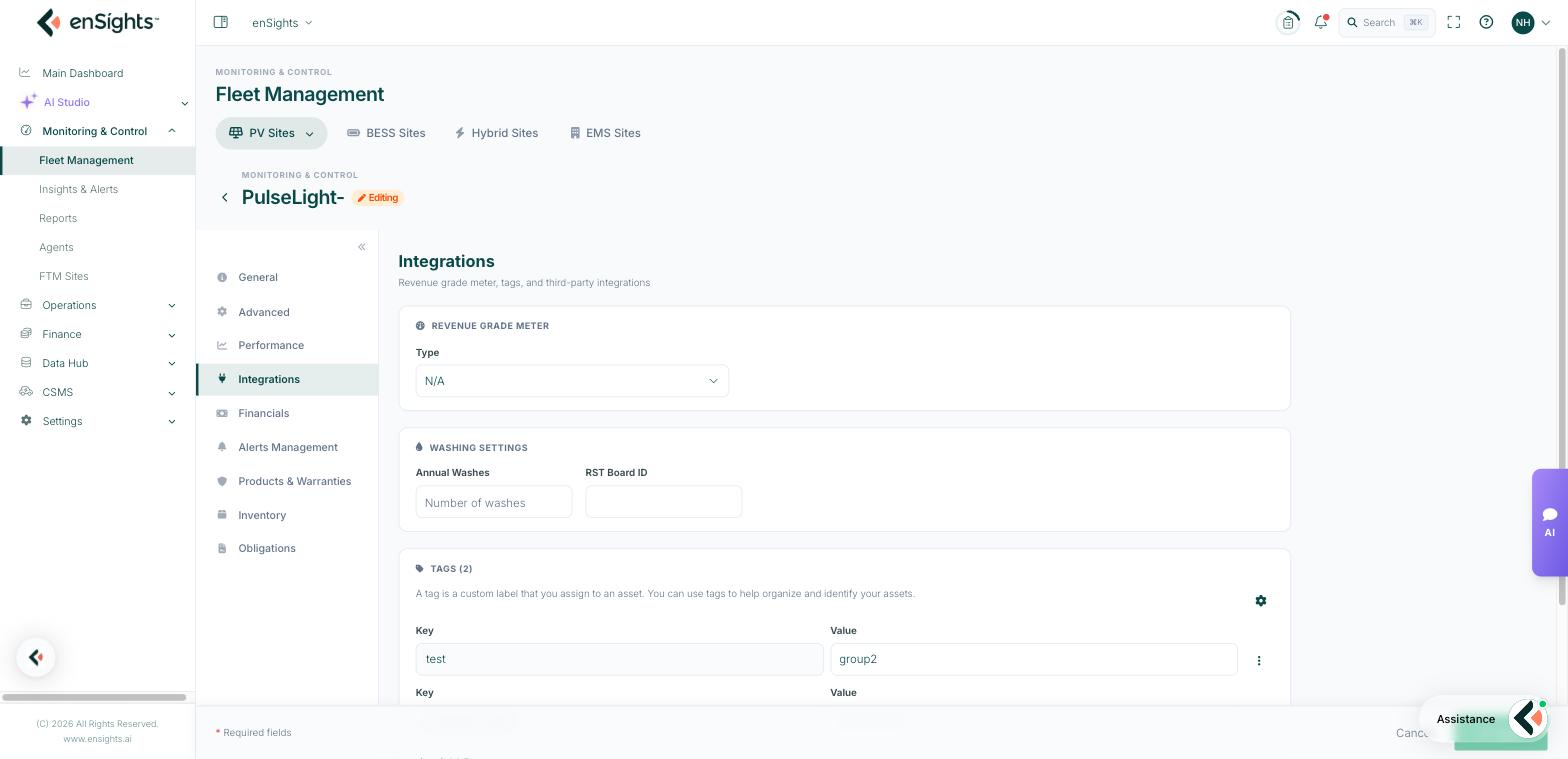Viewport: 1568px width, 759px height.
Task: Open the Revenue Grade Meter Type dropdown
Action: tap(572, 381)
